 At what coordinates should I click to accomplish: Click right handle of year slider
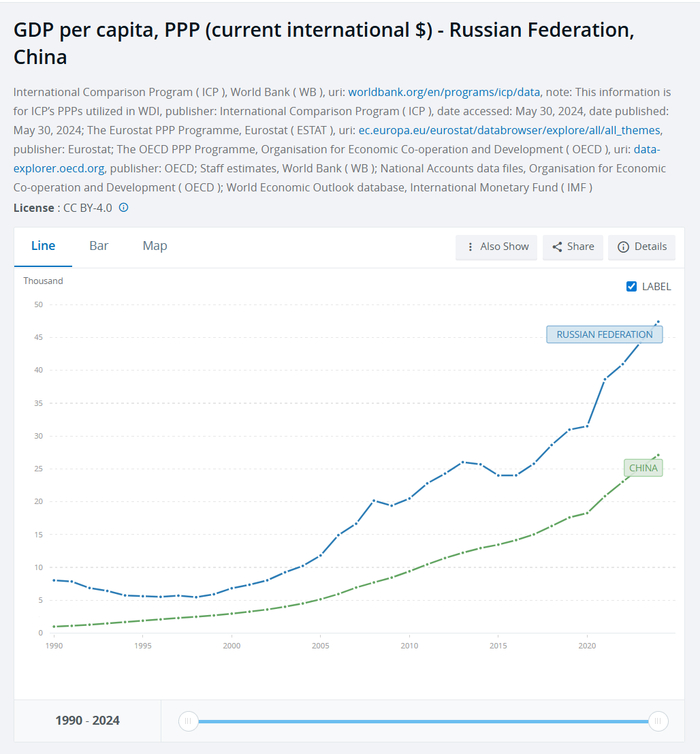pyautogui.click(x=658, y=721)
